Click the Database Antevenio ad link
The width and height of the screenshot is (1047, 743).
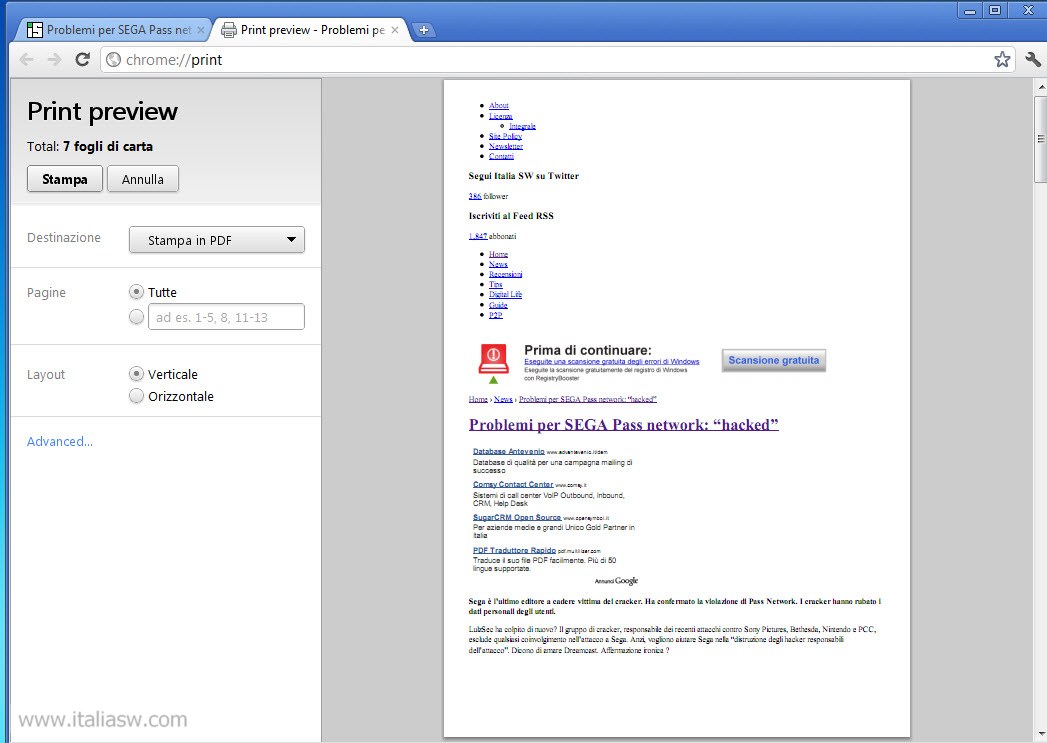point(509,451)
